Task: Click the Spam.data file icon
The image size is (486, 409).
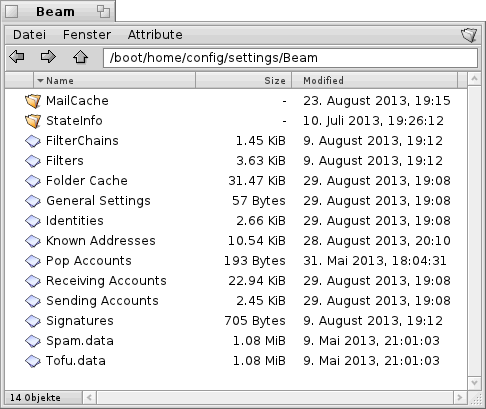Action: pos(33,341)
